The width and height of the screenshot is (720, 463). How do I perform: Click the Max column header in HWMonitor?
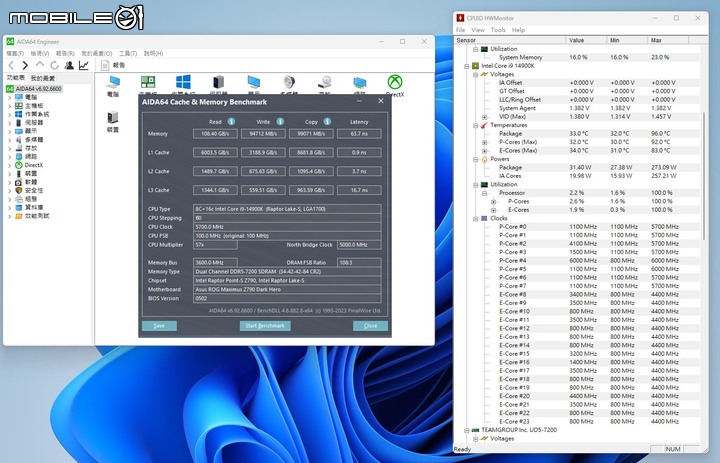(668, 40)
